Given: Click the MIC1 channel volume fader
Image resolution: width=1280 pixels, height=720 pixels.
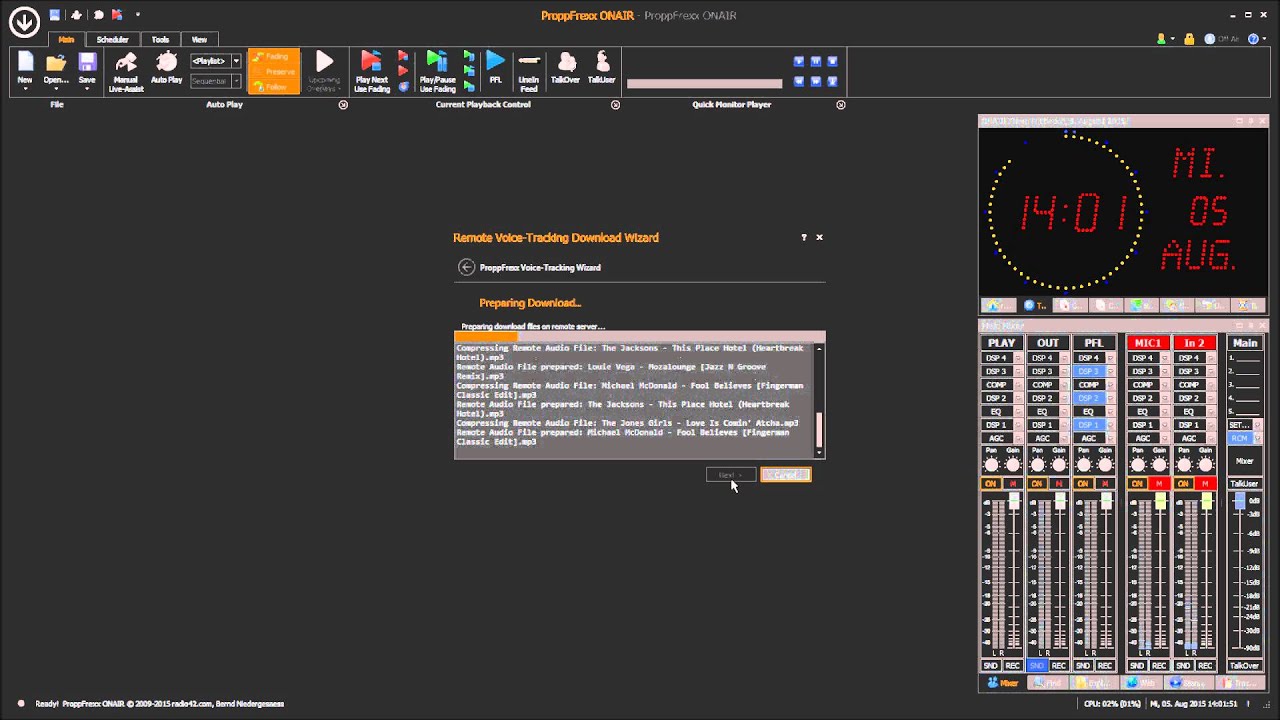Looking at the screenshot, I should pos(1160,501).
